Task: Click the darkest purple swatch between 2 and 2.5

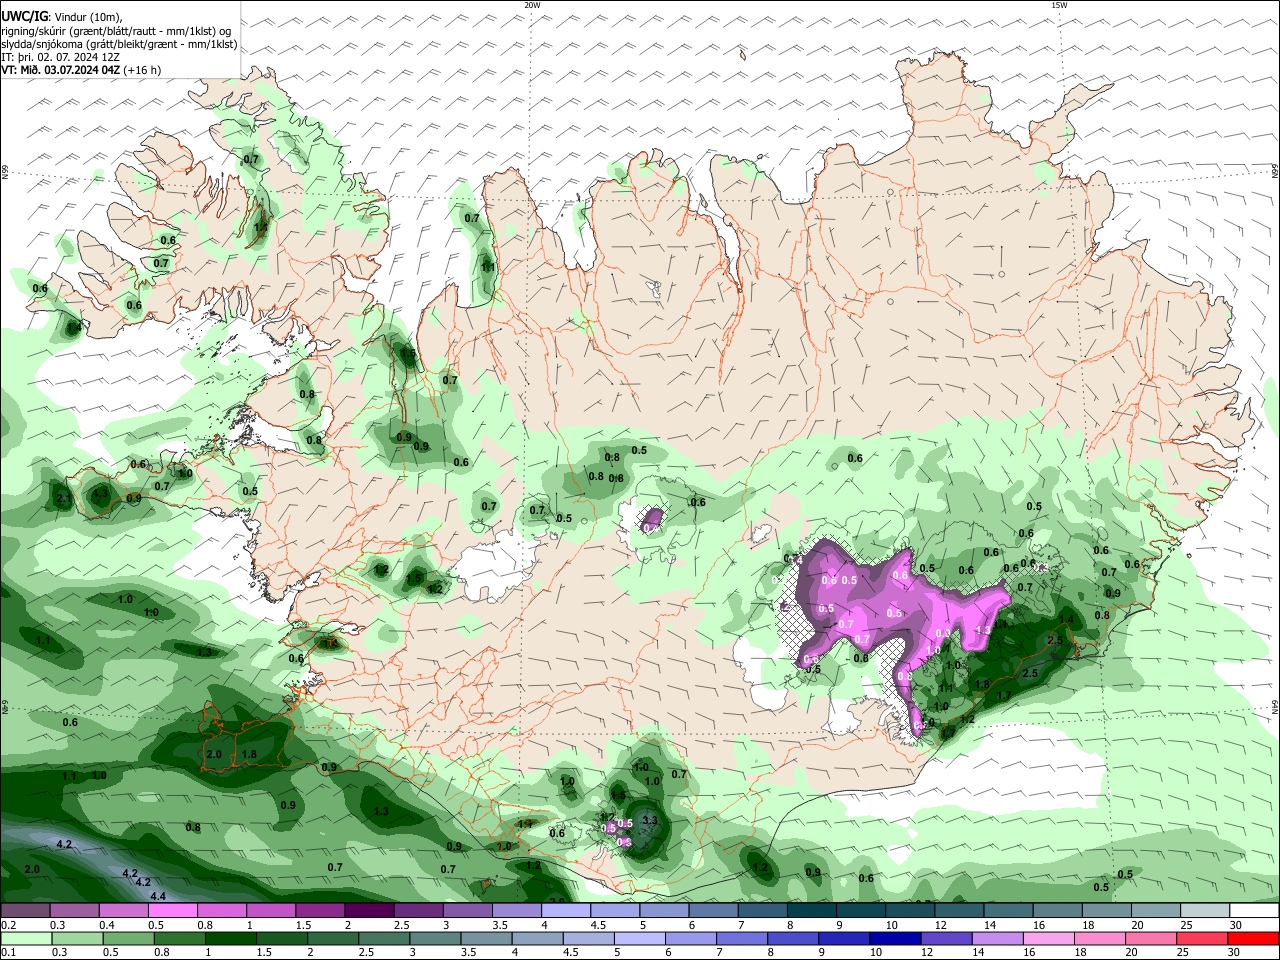Action: (369, 911)
